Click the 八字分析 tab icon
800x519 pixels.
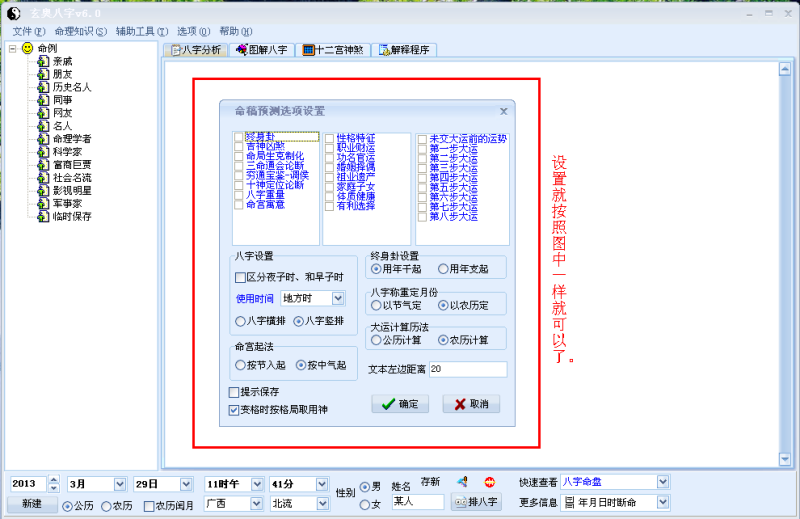[x=176, y=50]
